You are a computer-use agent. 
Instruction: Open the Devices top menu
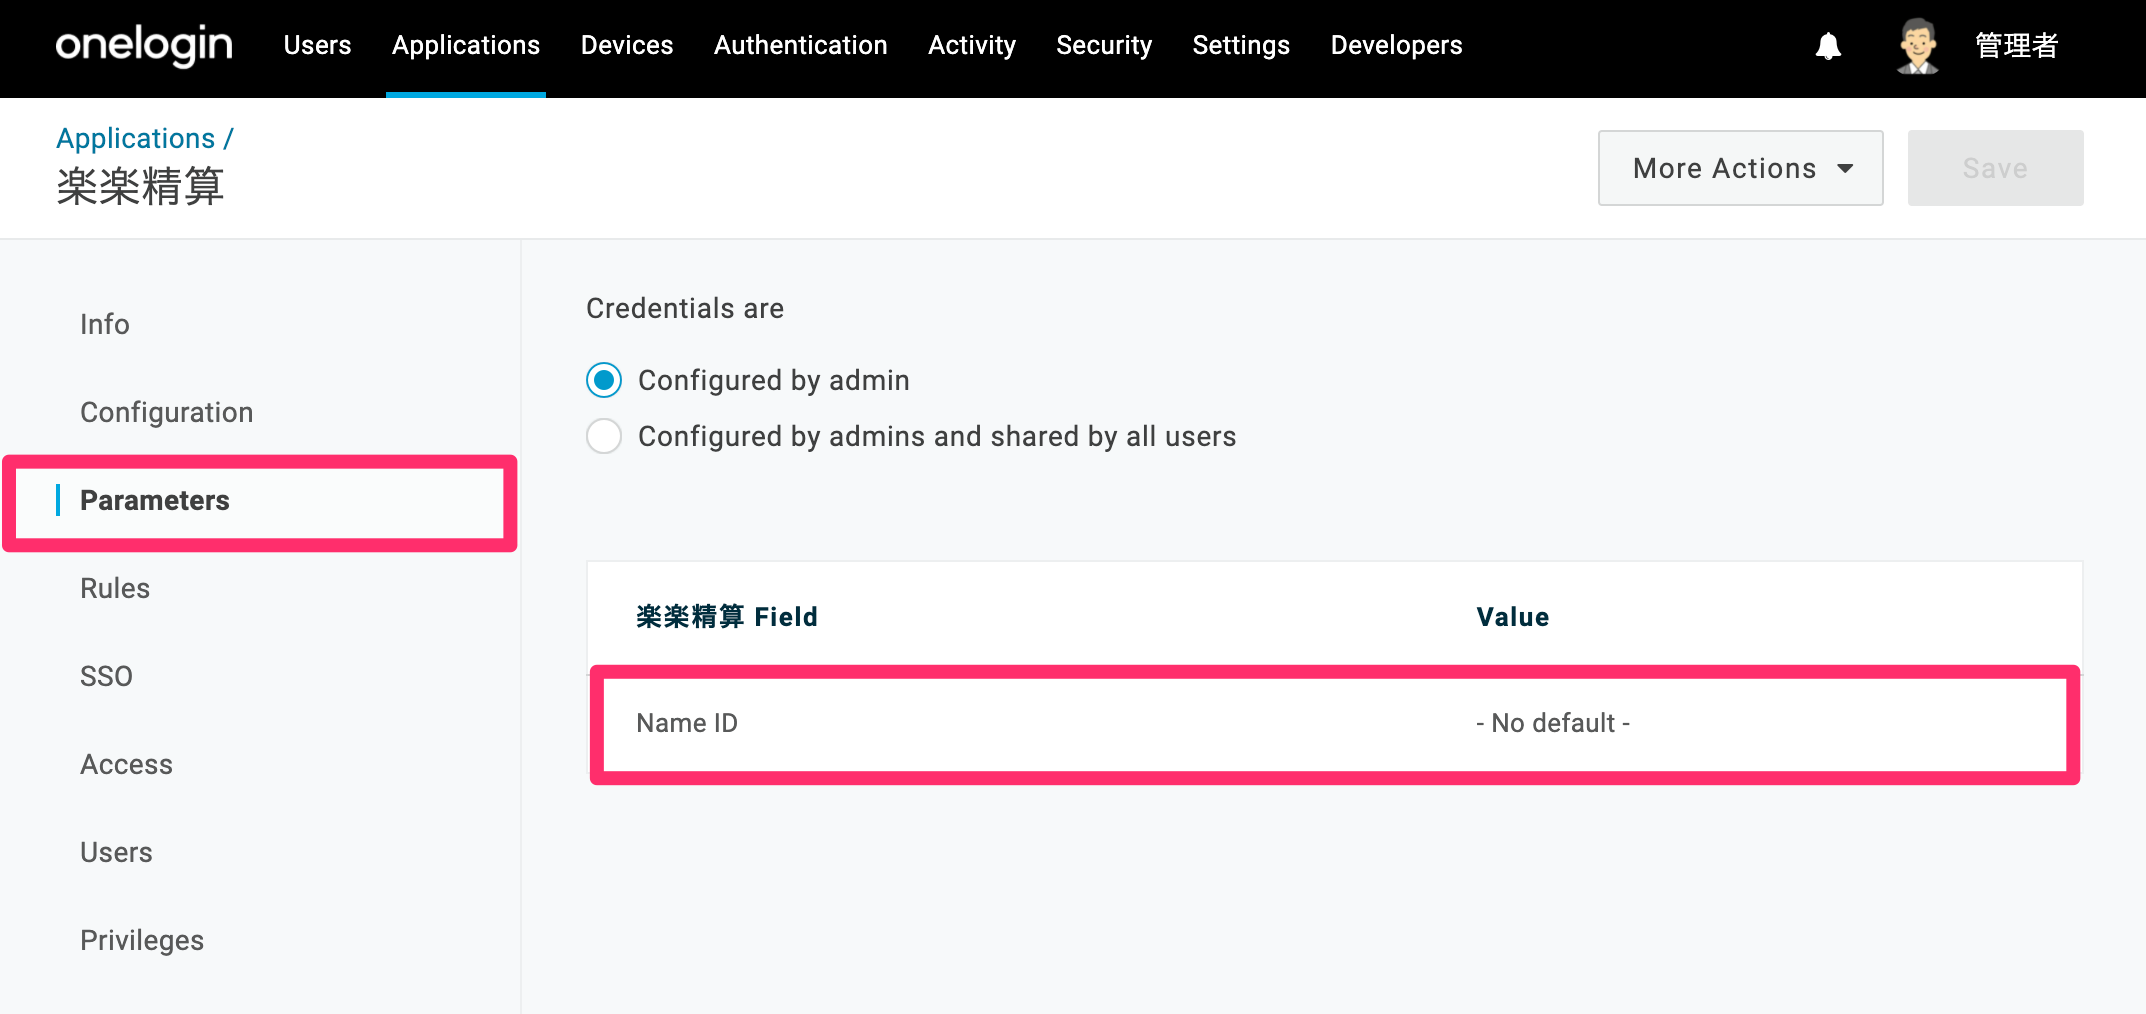(x=627, y=45)
